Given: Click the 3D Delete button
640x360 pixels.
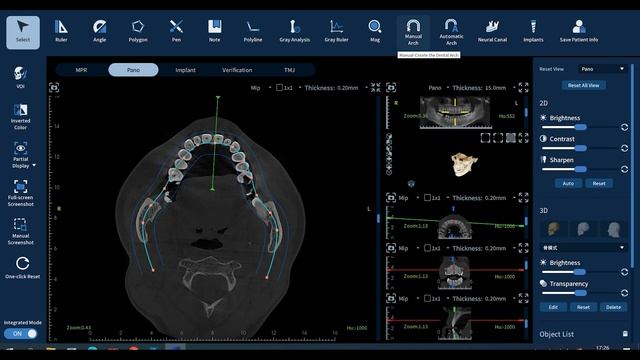Looking at the screenshot, I should [613, 307].
